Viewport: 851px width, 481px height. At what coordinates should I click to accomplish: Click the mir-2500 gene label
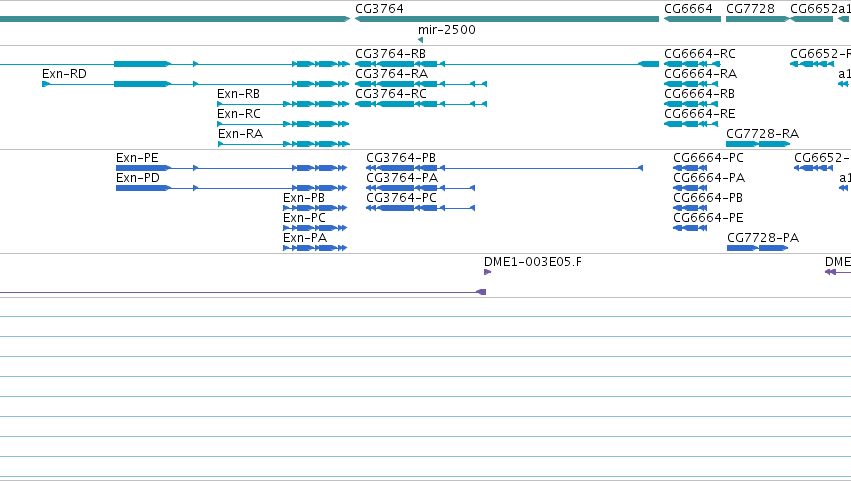coord(447,30)
